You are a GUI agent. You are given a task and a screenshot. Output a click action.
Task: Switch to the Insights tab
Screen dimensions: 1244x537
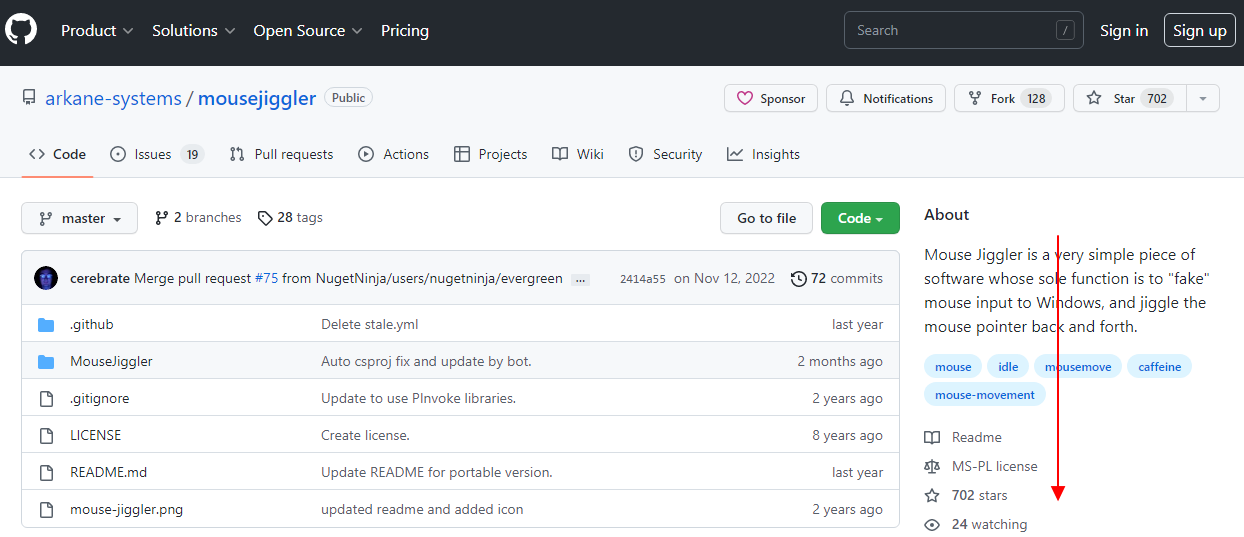coord(763,154)
